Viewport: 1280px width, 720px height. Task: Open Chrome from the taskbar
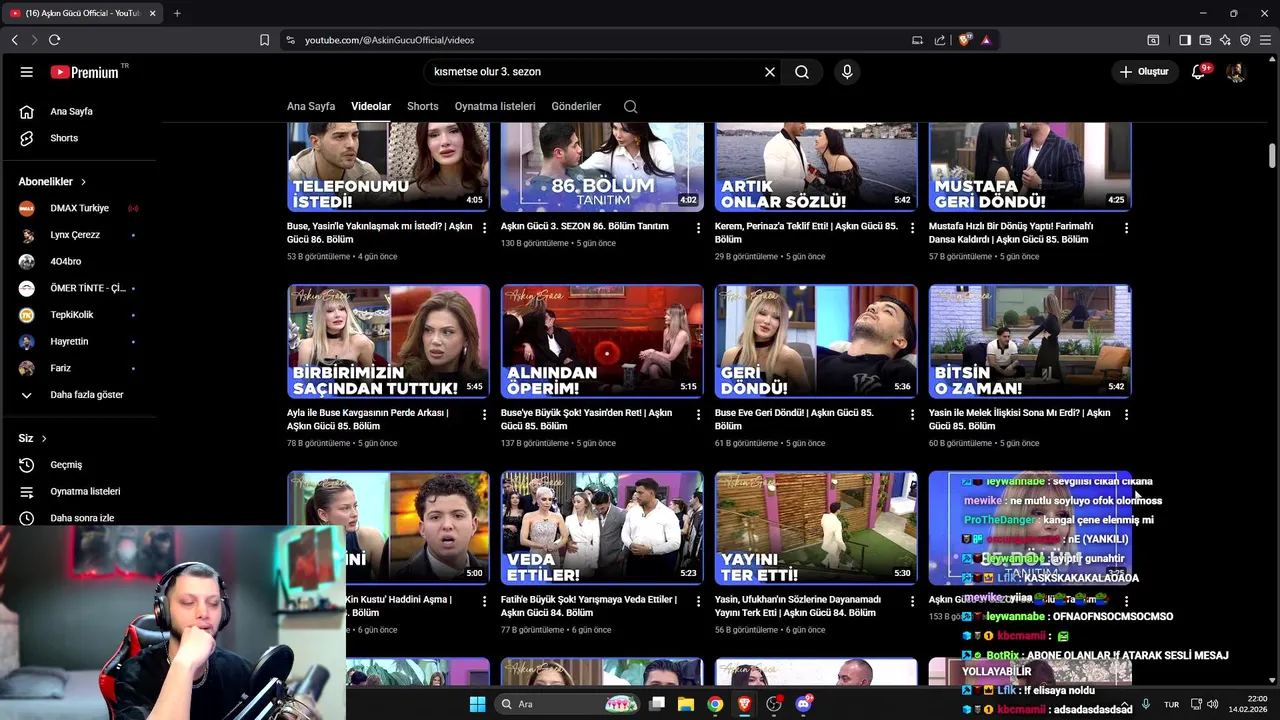715,704
